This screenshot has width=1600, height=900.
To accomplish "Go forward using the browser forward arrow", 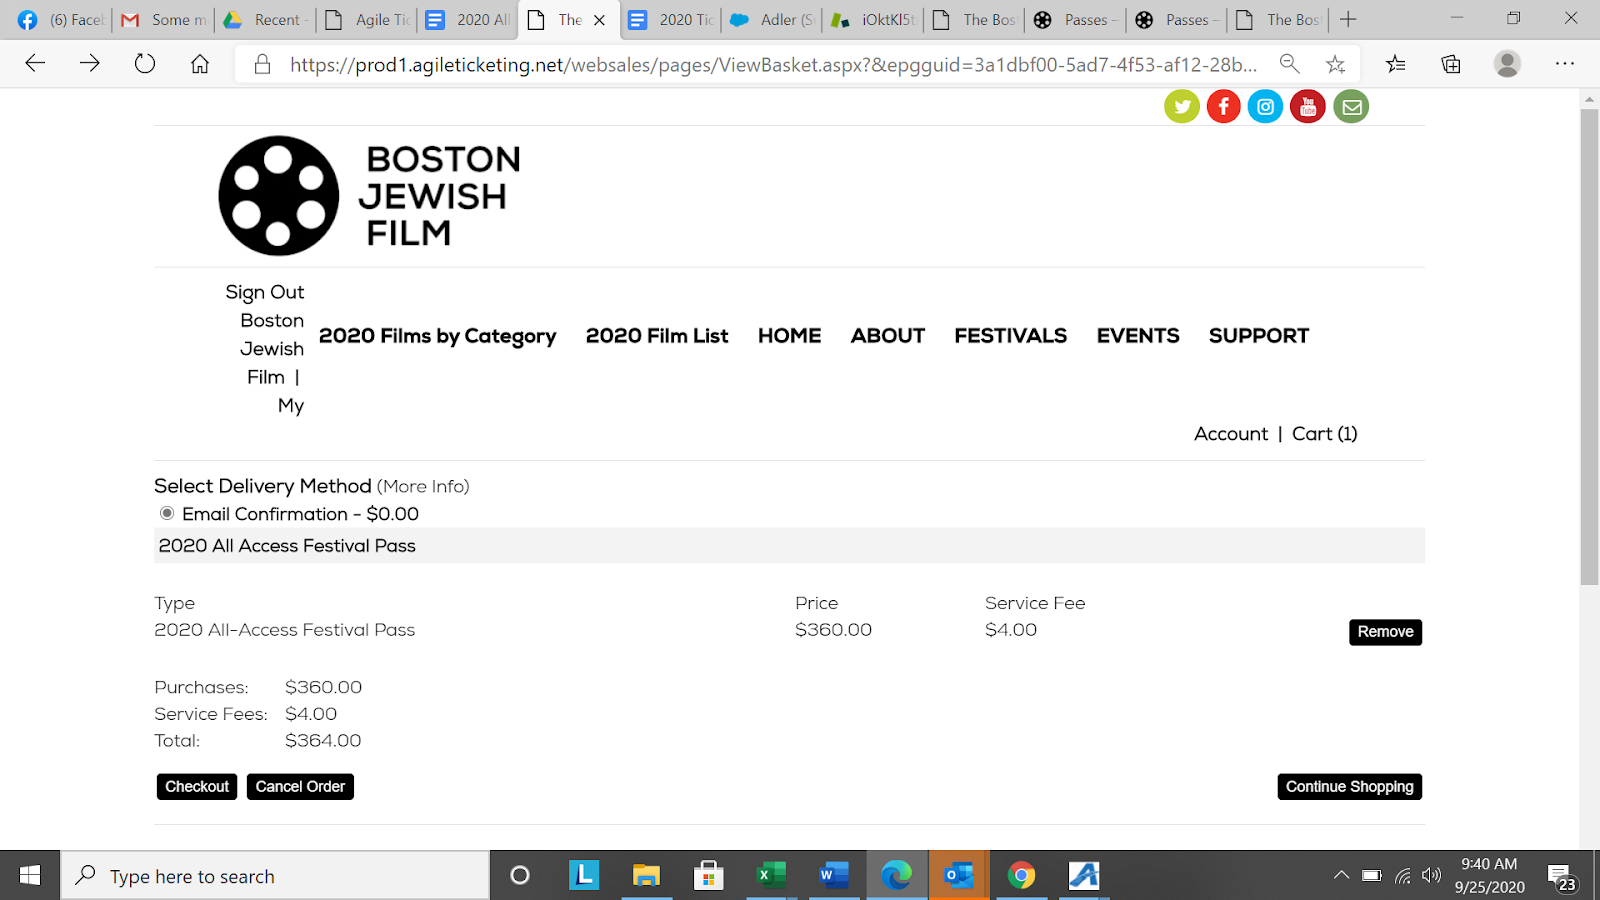I will point(90,64).
